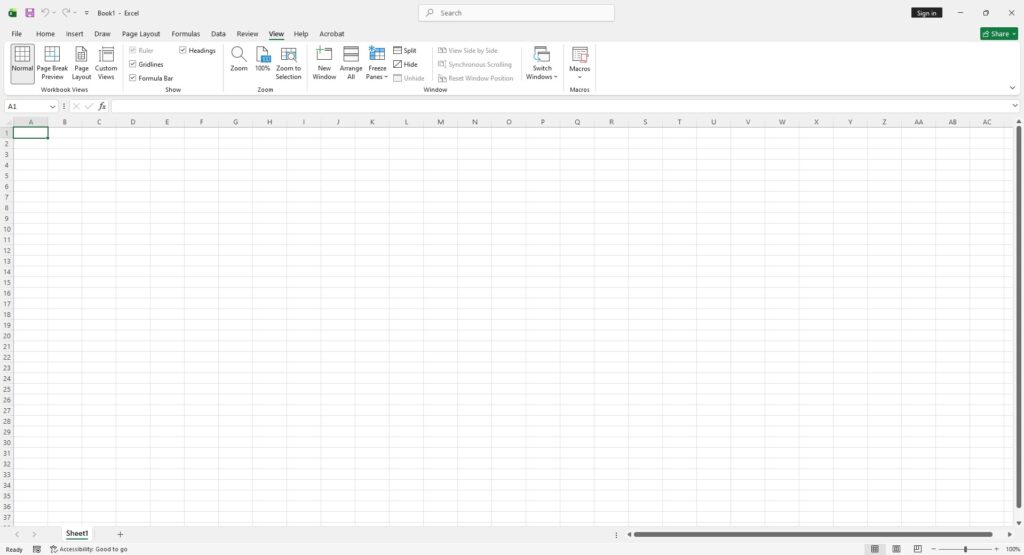Select the Normal workbook view
The height and width of the screenshot is (555, 1024).
[22, 63]
